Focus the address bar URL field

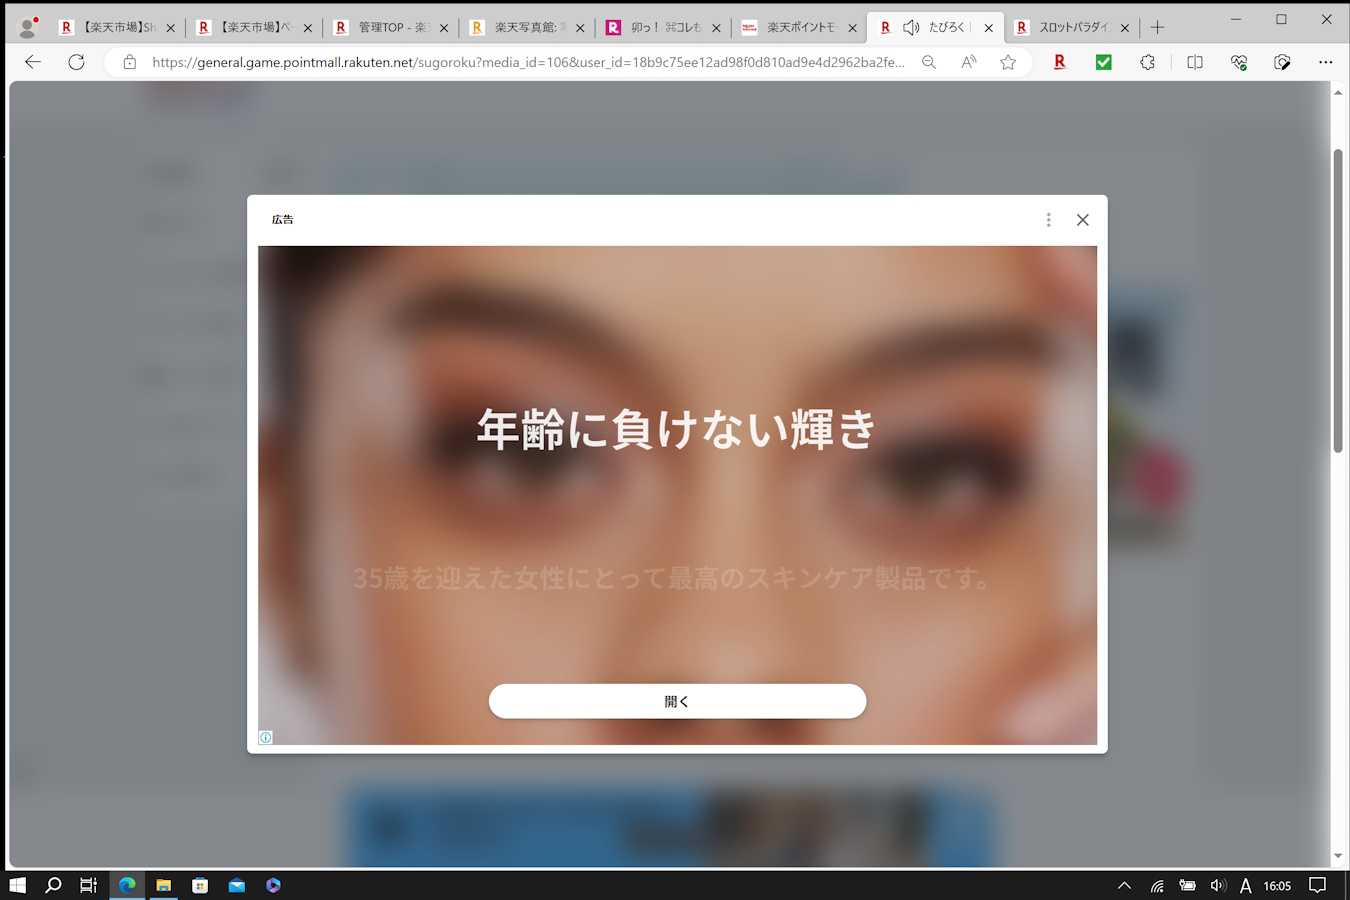[x=528, y=62]
